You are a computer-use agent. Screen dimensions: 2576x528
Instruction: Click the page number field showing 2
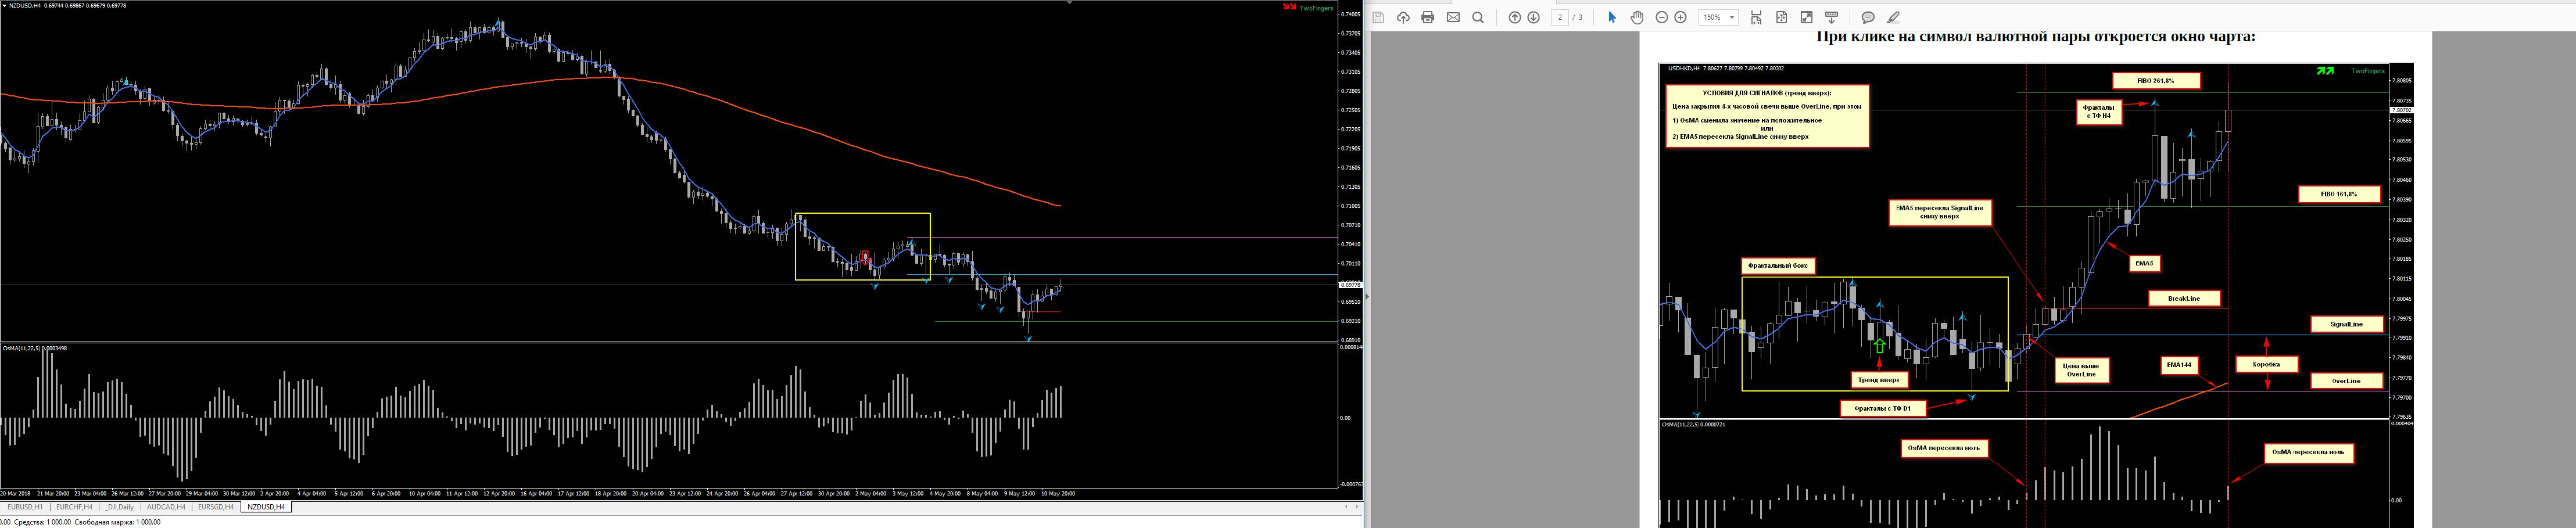[1560, 17]
